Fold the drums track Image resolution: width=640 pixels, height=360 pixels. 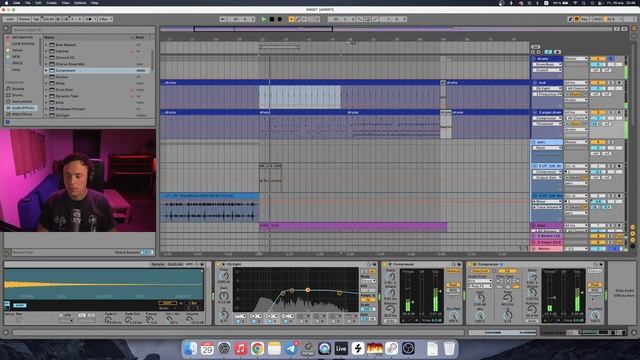pyautogui.click(x=534, y=59)
